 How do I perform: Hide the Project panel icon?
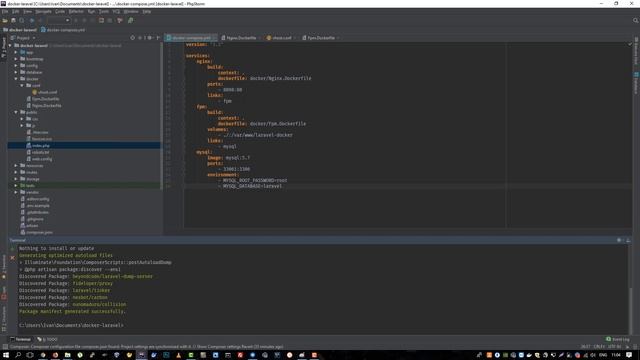coord(158,38)
